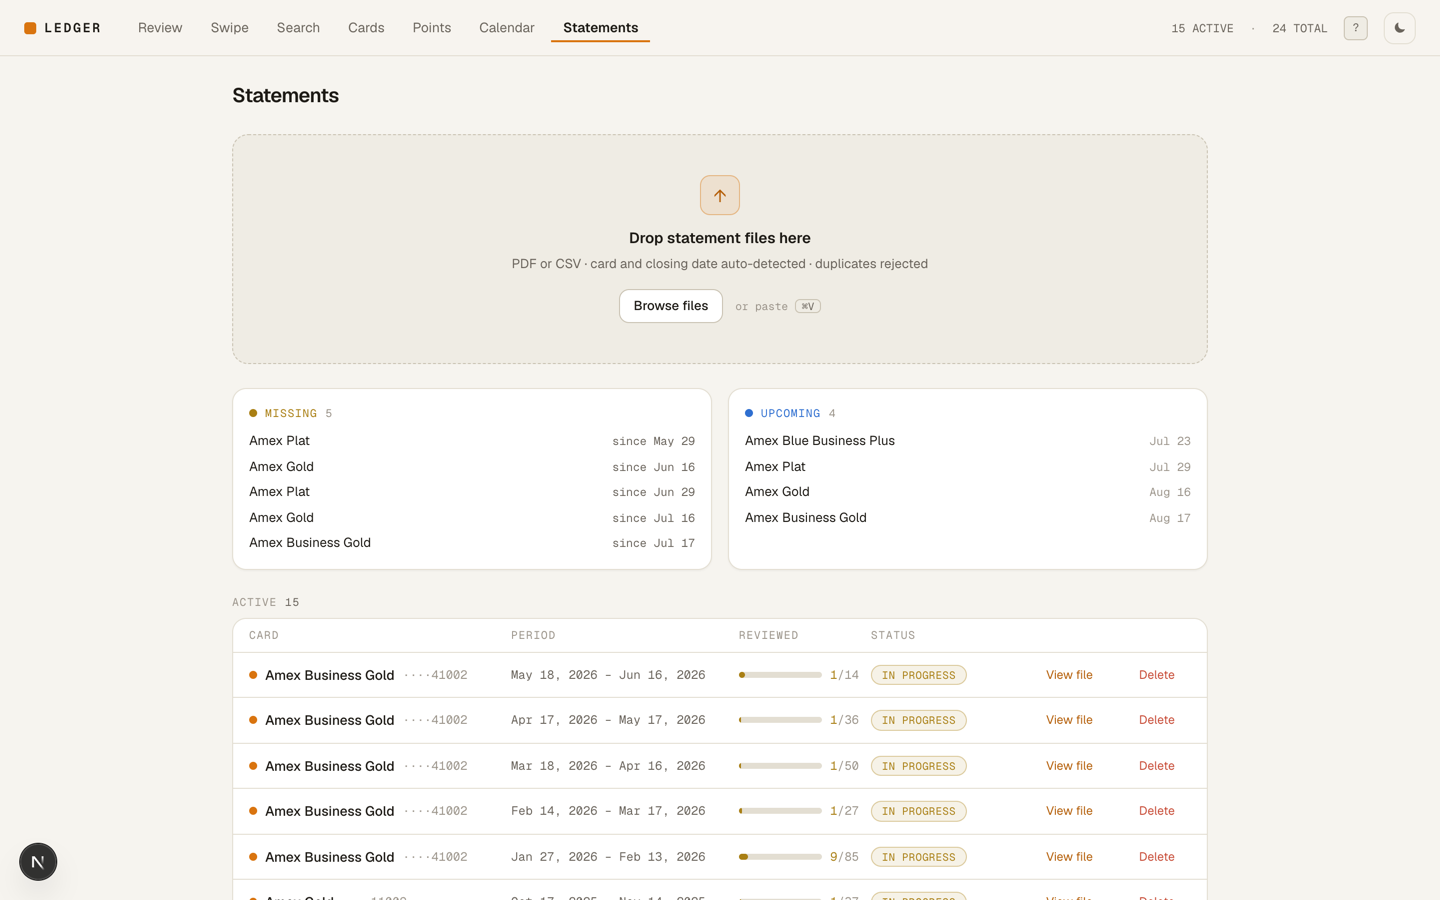This screenshot has width=1440, height=900.
Task: Click period Jan 27, 2026 – Feb 13, 2026
Action: 608,857
